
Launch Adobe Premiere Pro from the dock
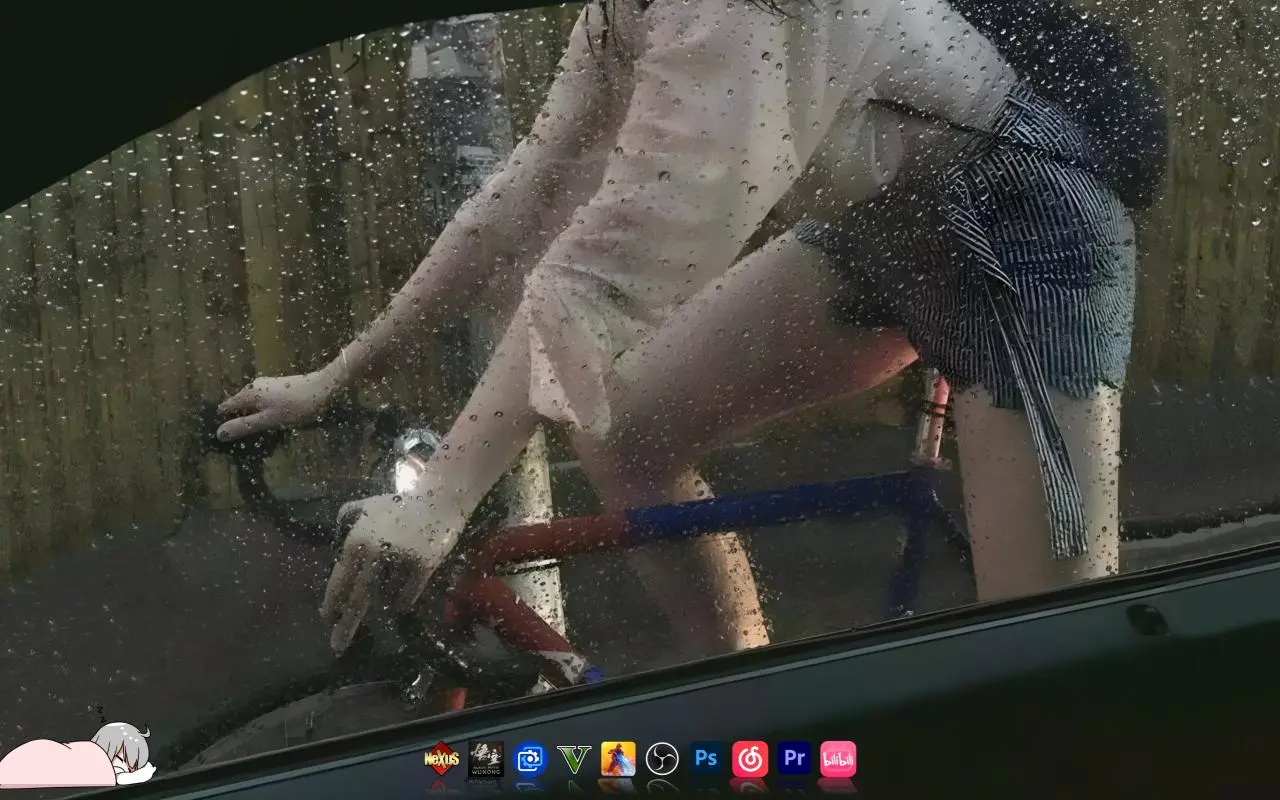794,759
